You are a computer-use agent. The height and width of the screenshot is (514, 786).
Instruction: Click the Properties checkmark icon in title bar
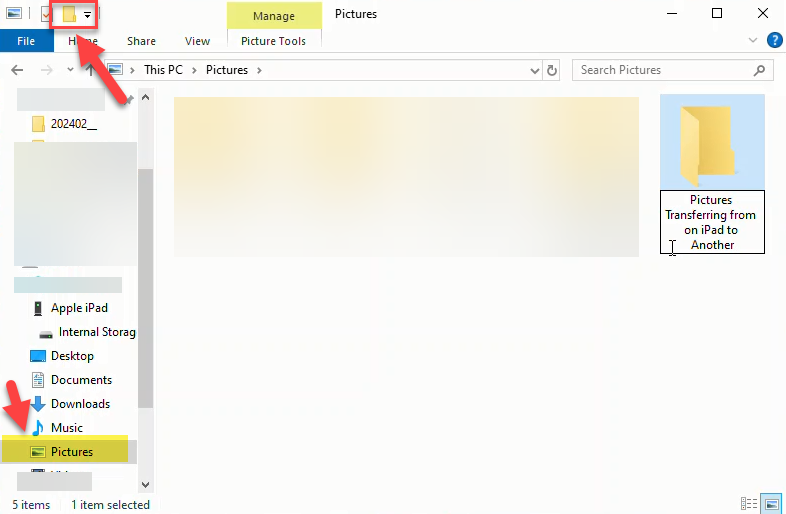click(x=46, y=15)
